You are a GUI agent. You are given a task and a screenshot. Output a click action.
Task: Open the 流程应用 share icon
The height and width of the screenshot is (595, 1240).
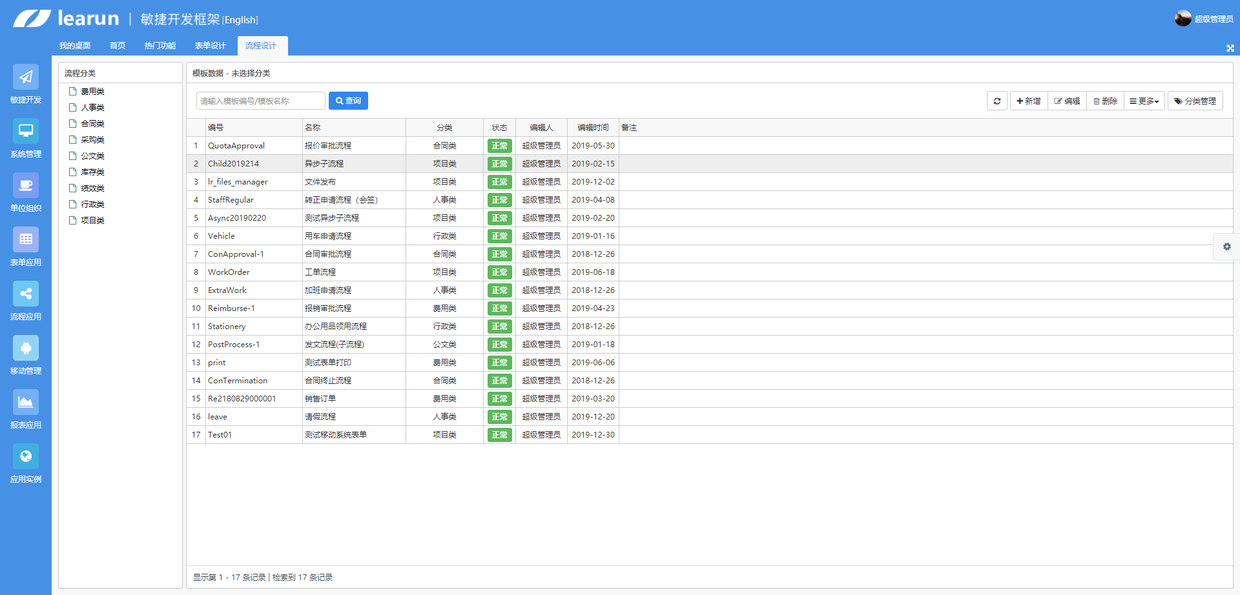point(26,293)
